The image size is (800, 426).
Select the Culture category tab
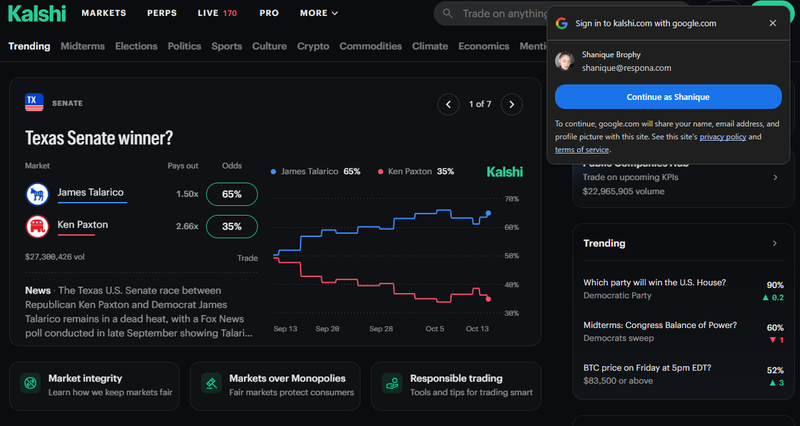(269, 46)
